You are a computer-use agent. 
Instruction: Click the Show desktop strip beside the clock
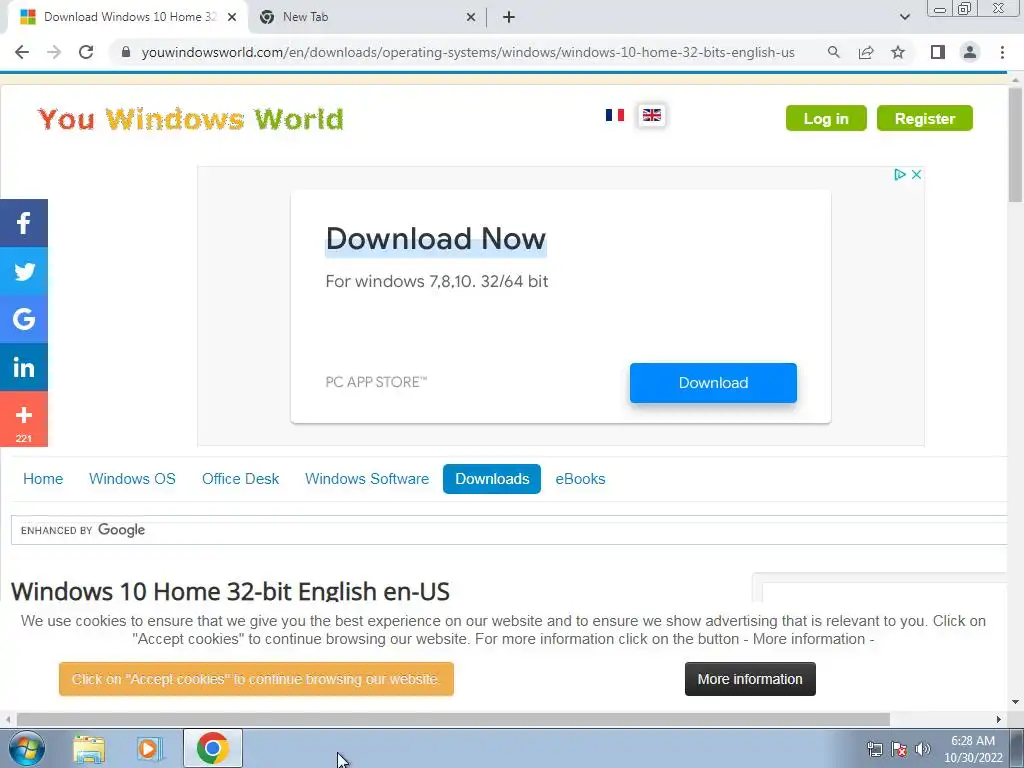click(x=1017, y=748)
